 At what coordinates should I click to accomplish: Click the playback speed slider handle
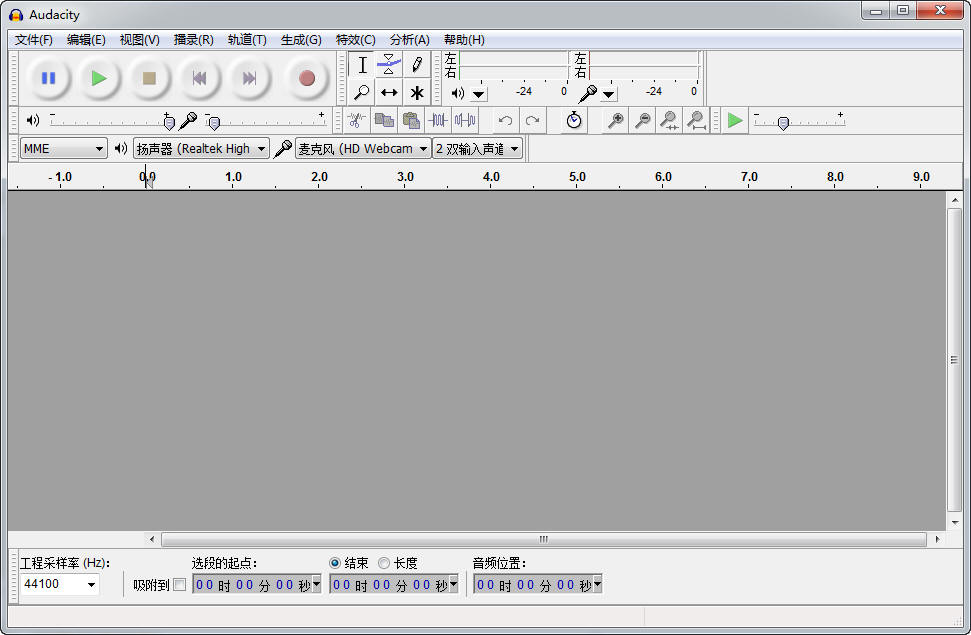(x=783, y=123)
